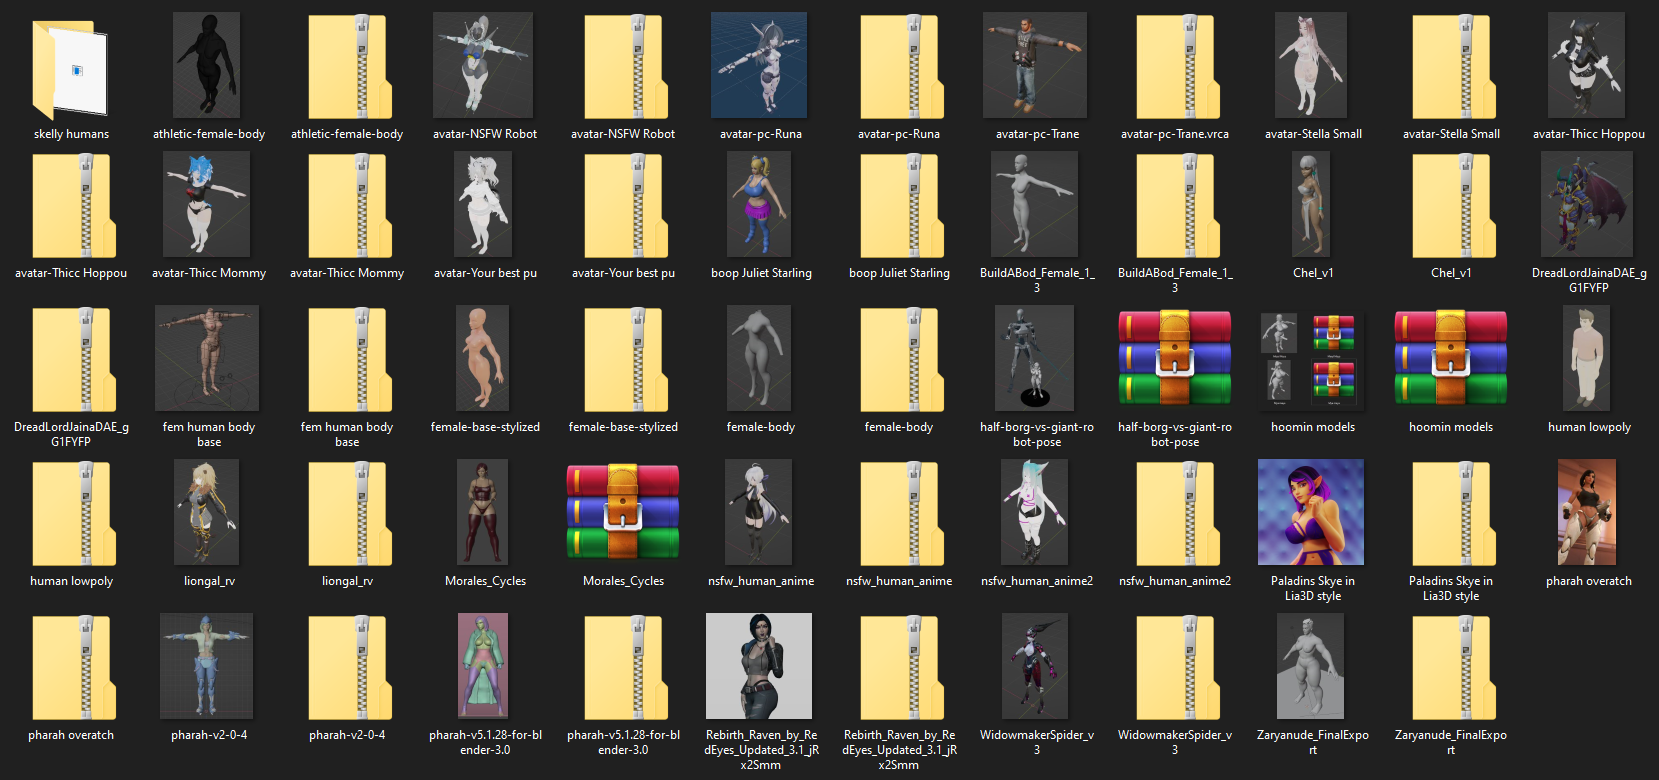Screen dimensions: 1659x780
Task: Select the athletic-female-body image thumbnail
Action: click(207, 65)
